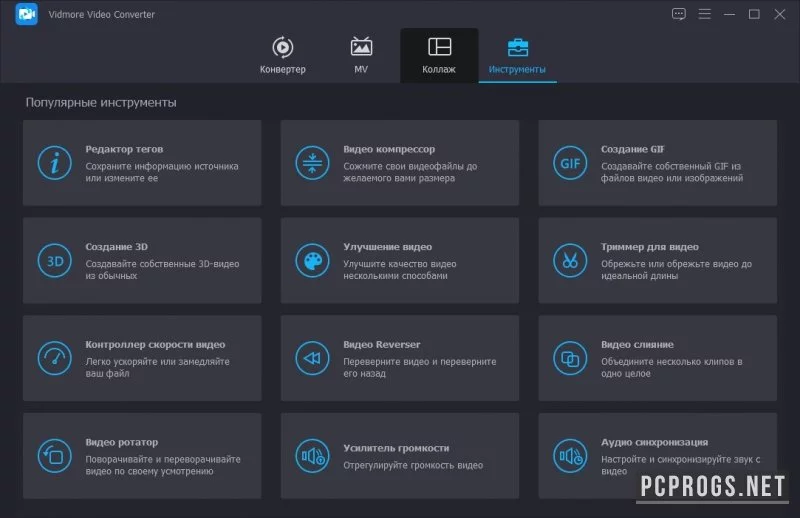Open the Редактор тегов tool title
Screen dimensions: 800x518
(124, 149)
